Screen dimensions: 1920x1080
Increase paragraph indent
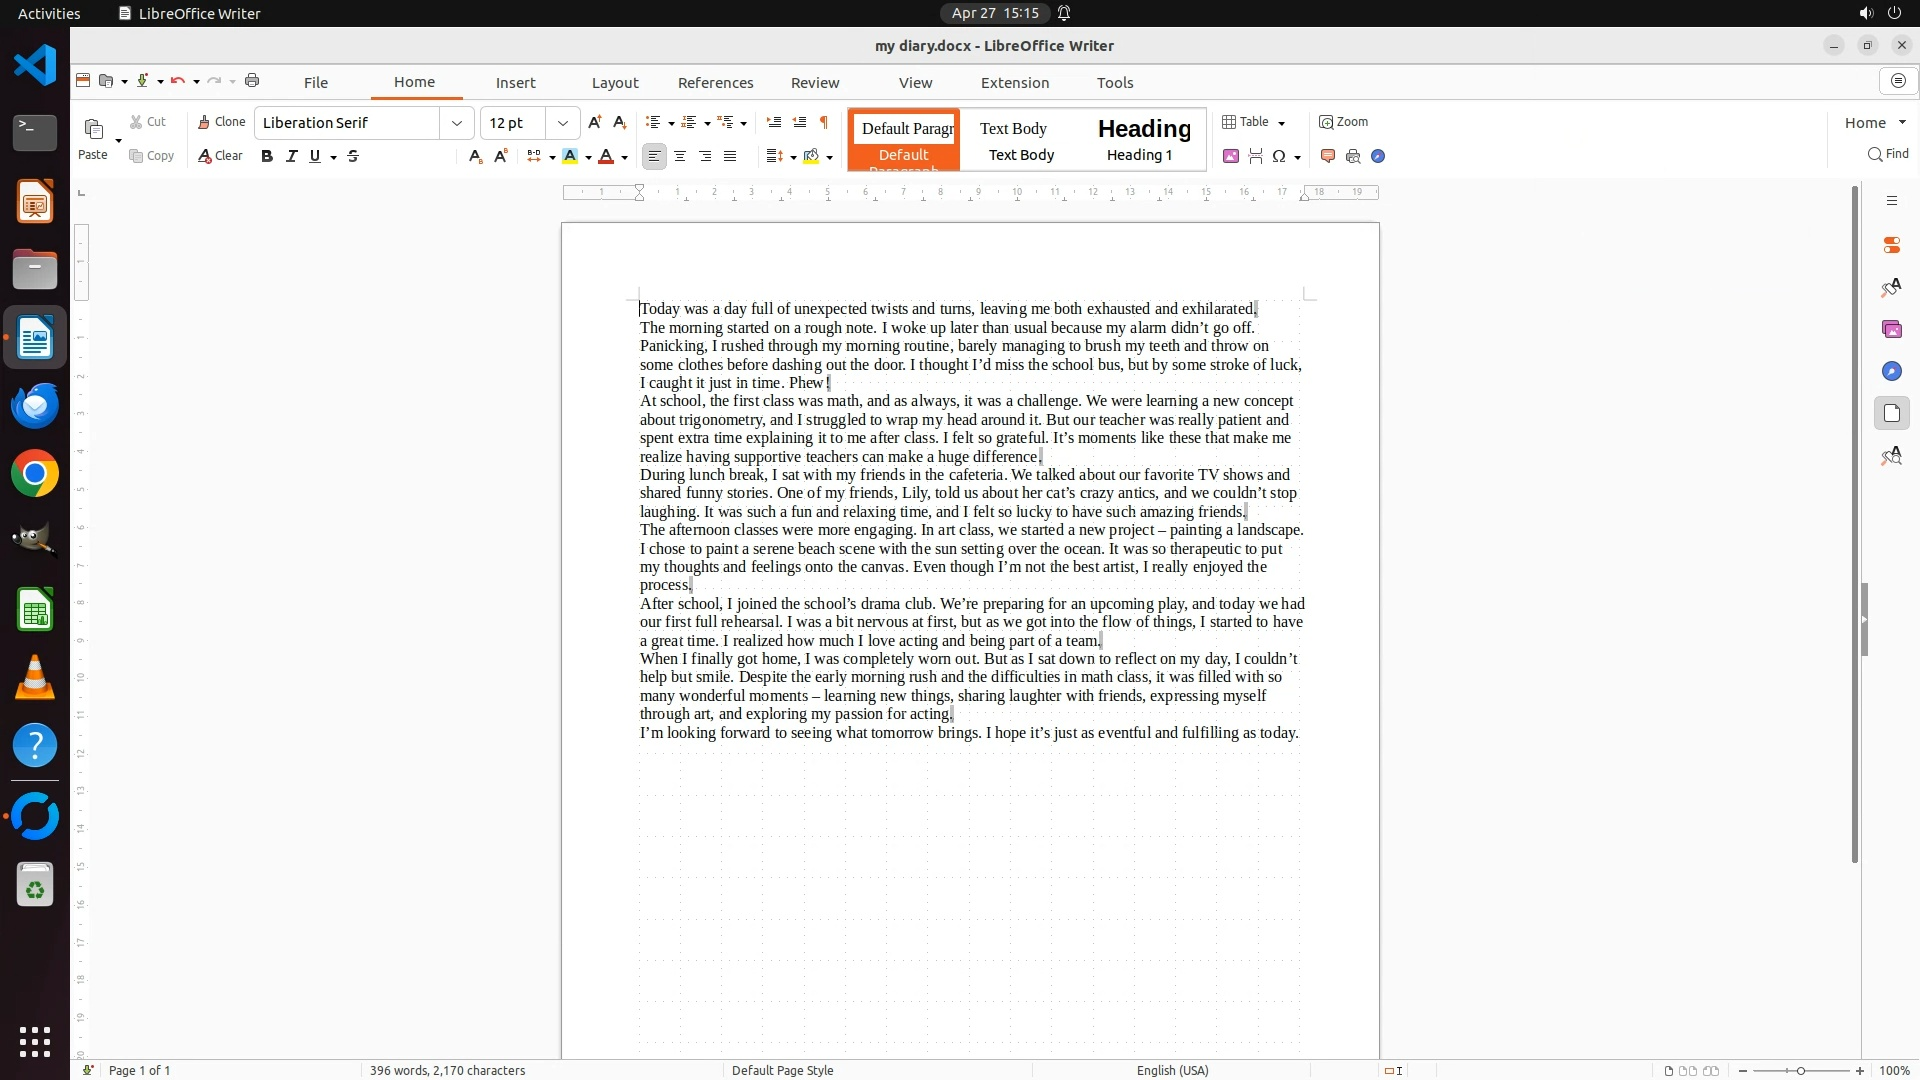coord(774,122)
